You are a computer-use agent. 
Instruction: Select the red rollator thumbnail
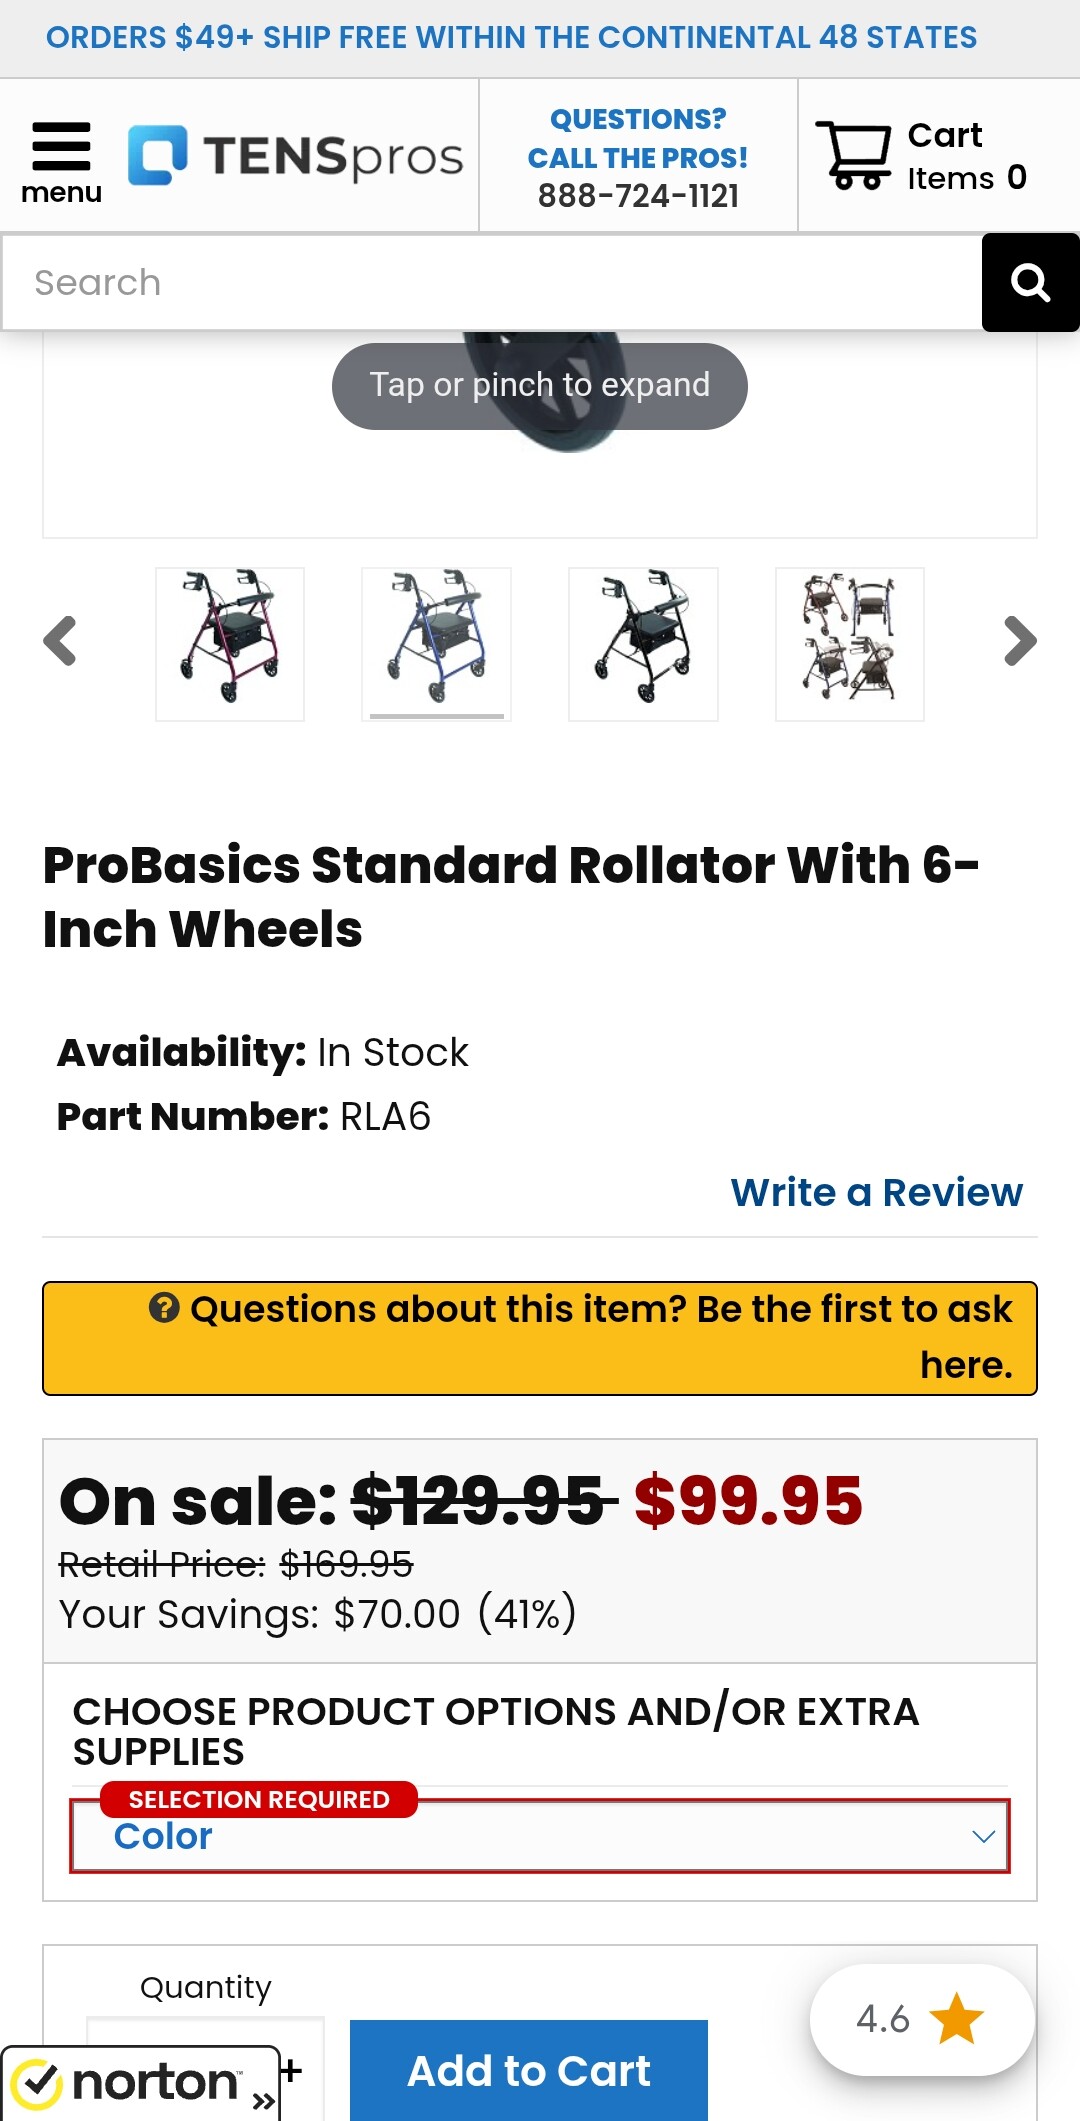[230, 643]
